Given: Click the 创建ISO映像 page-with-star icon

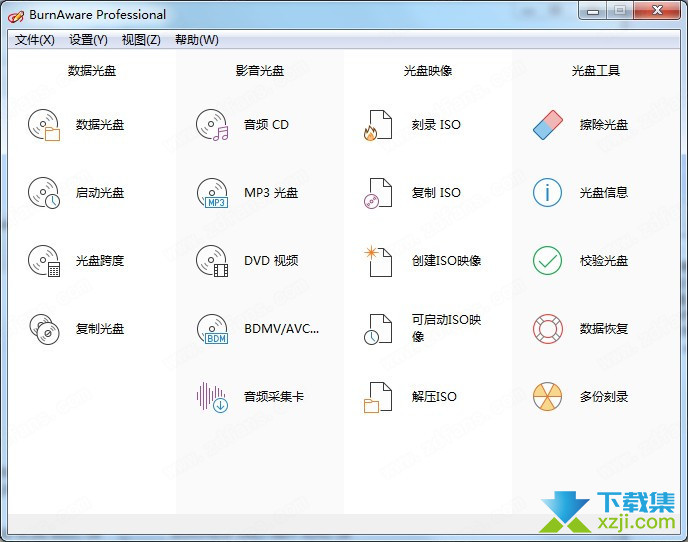Looking at the screenshot, I should pos(378,261).
